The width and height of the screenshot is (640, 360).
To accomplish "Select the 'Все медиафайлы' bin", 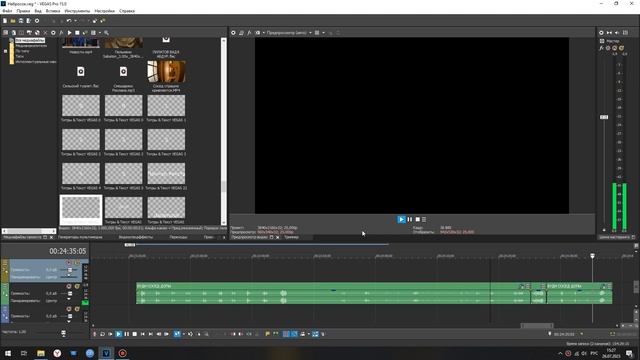I will coord(30,40).
